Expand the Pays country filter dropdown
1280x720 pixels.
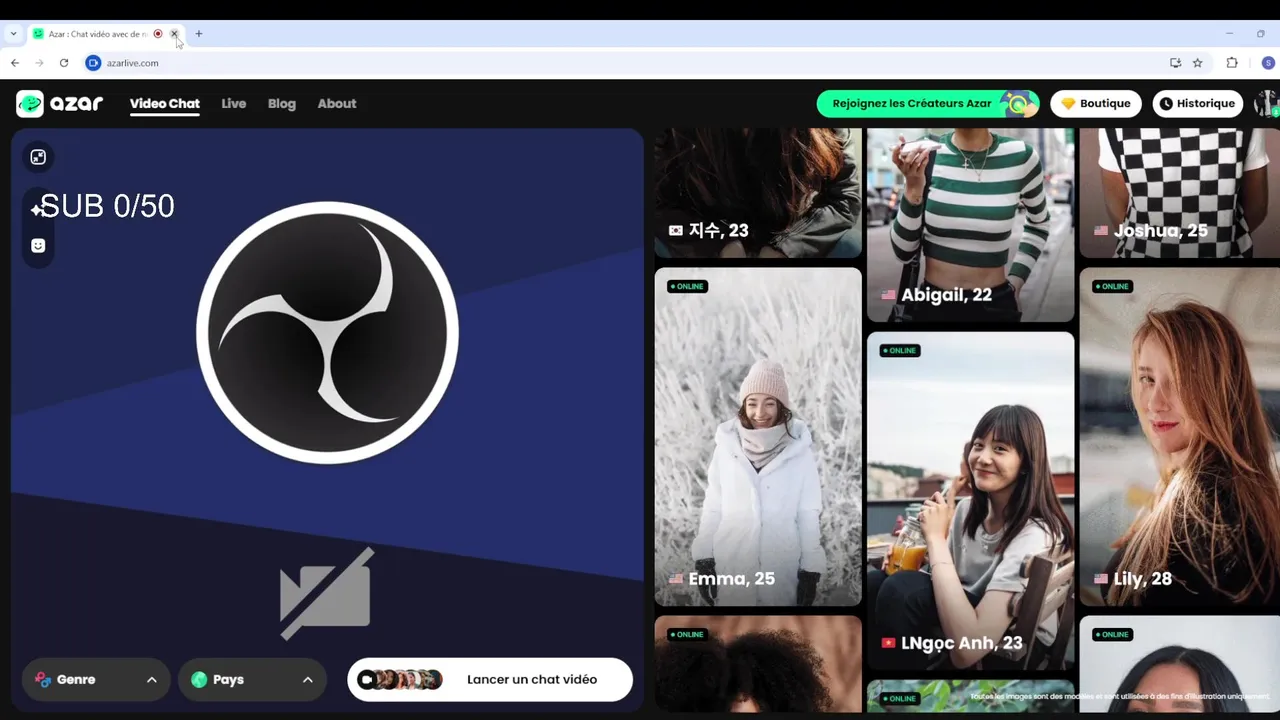[252, 679]
